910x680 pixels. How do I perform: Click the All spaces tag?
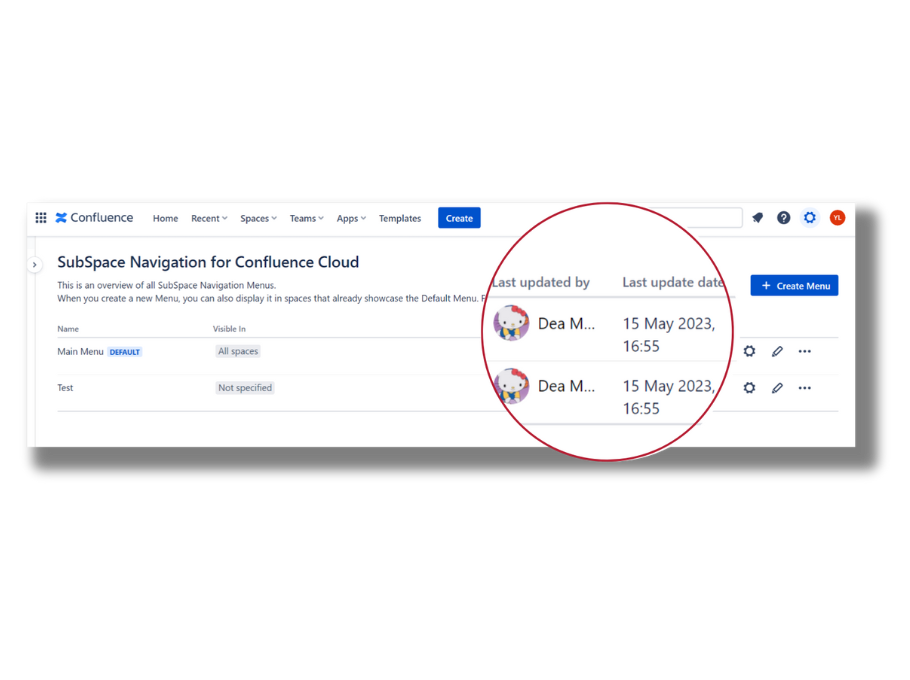point(238,351)
